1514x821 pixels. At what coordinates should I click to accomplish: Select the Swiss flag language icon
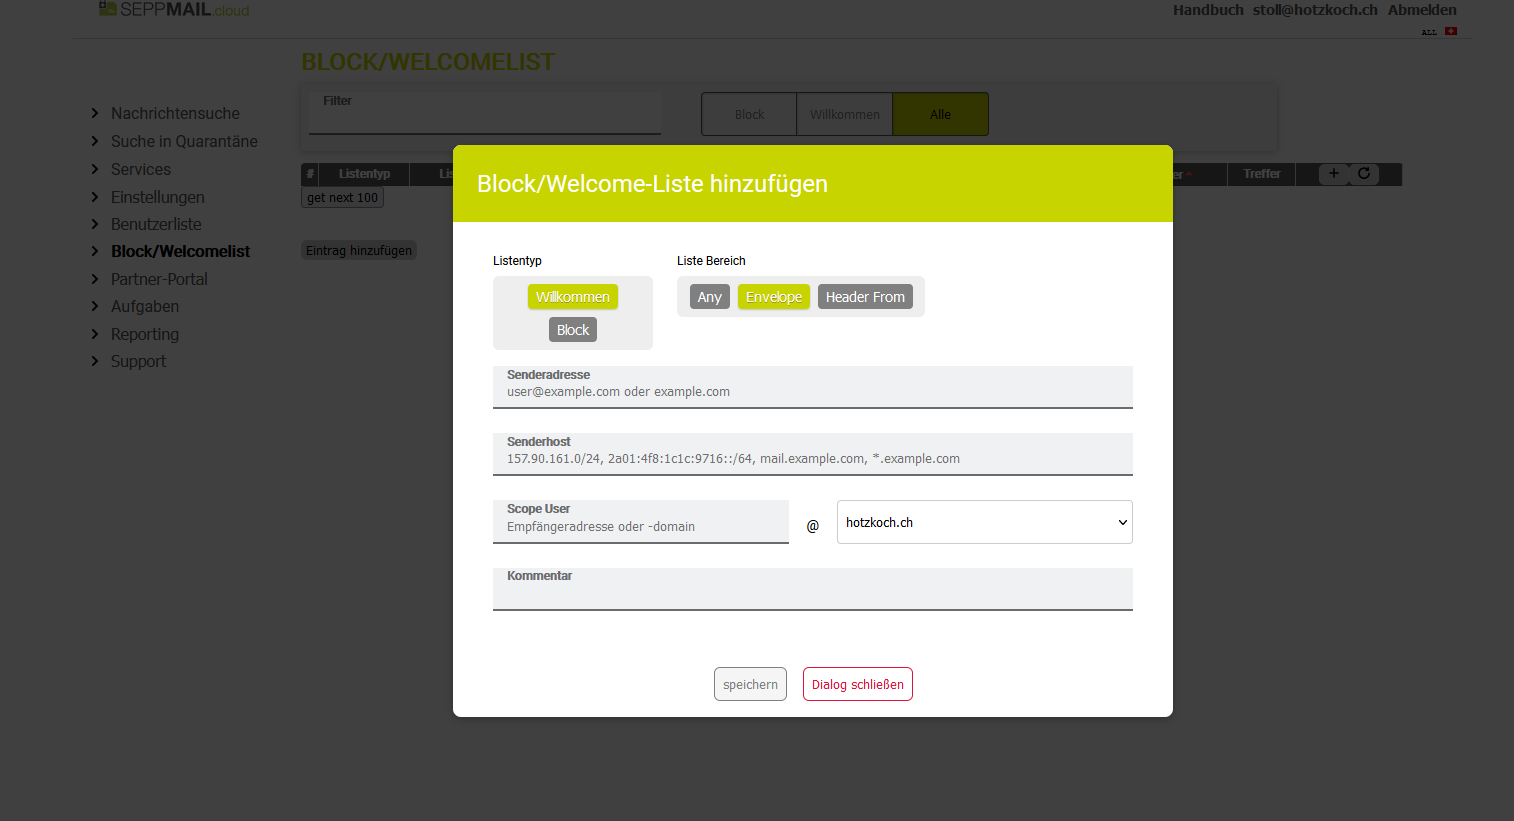click(x=1451, y=31)
